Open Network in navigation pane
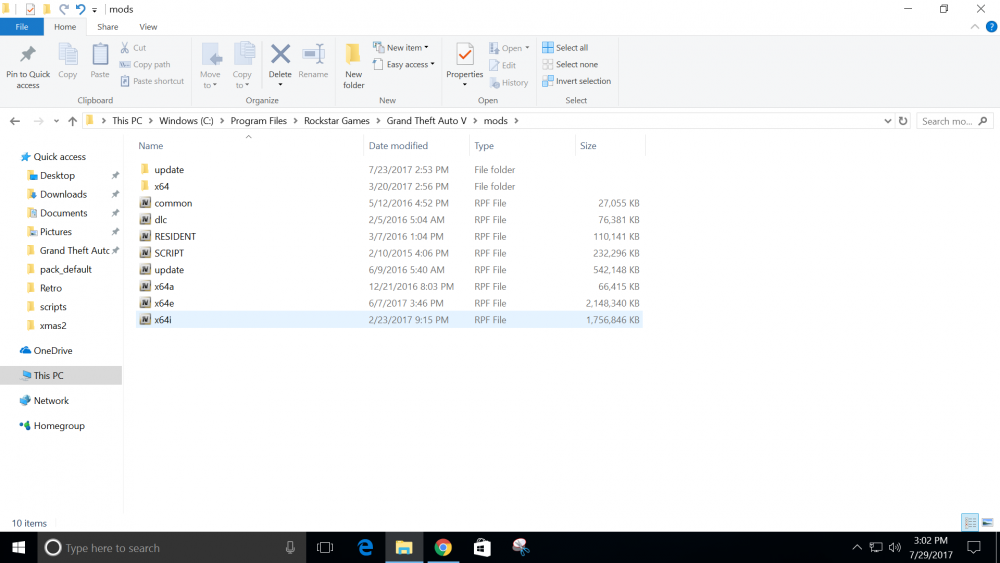 click(x=51, y=401)
